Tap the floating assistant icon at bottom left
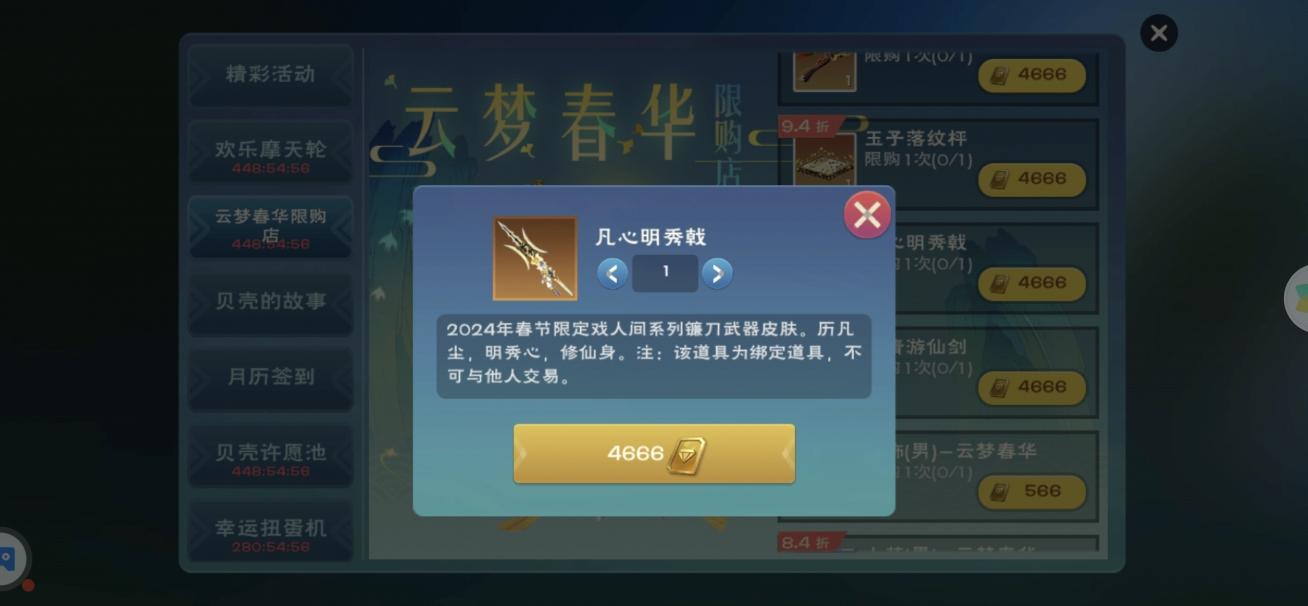This screenshot has width=1308, height=606. (10, 558)
